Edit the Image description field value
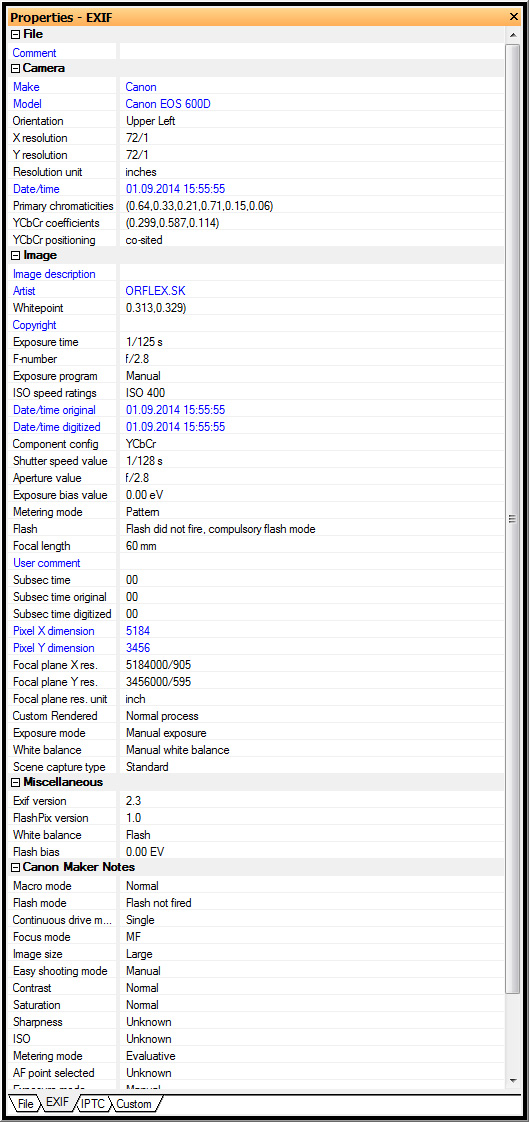The height and width of the screenshot is (1122, 529). [x=311, y=274]
